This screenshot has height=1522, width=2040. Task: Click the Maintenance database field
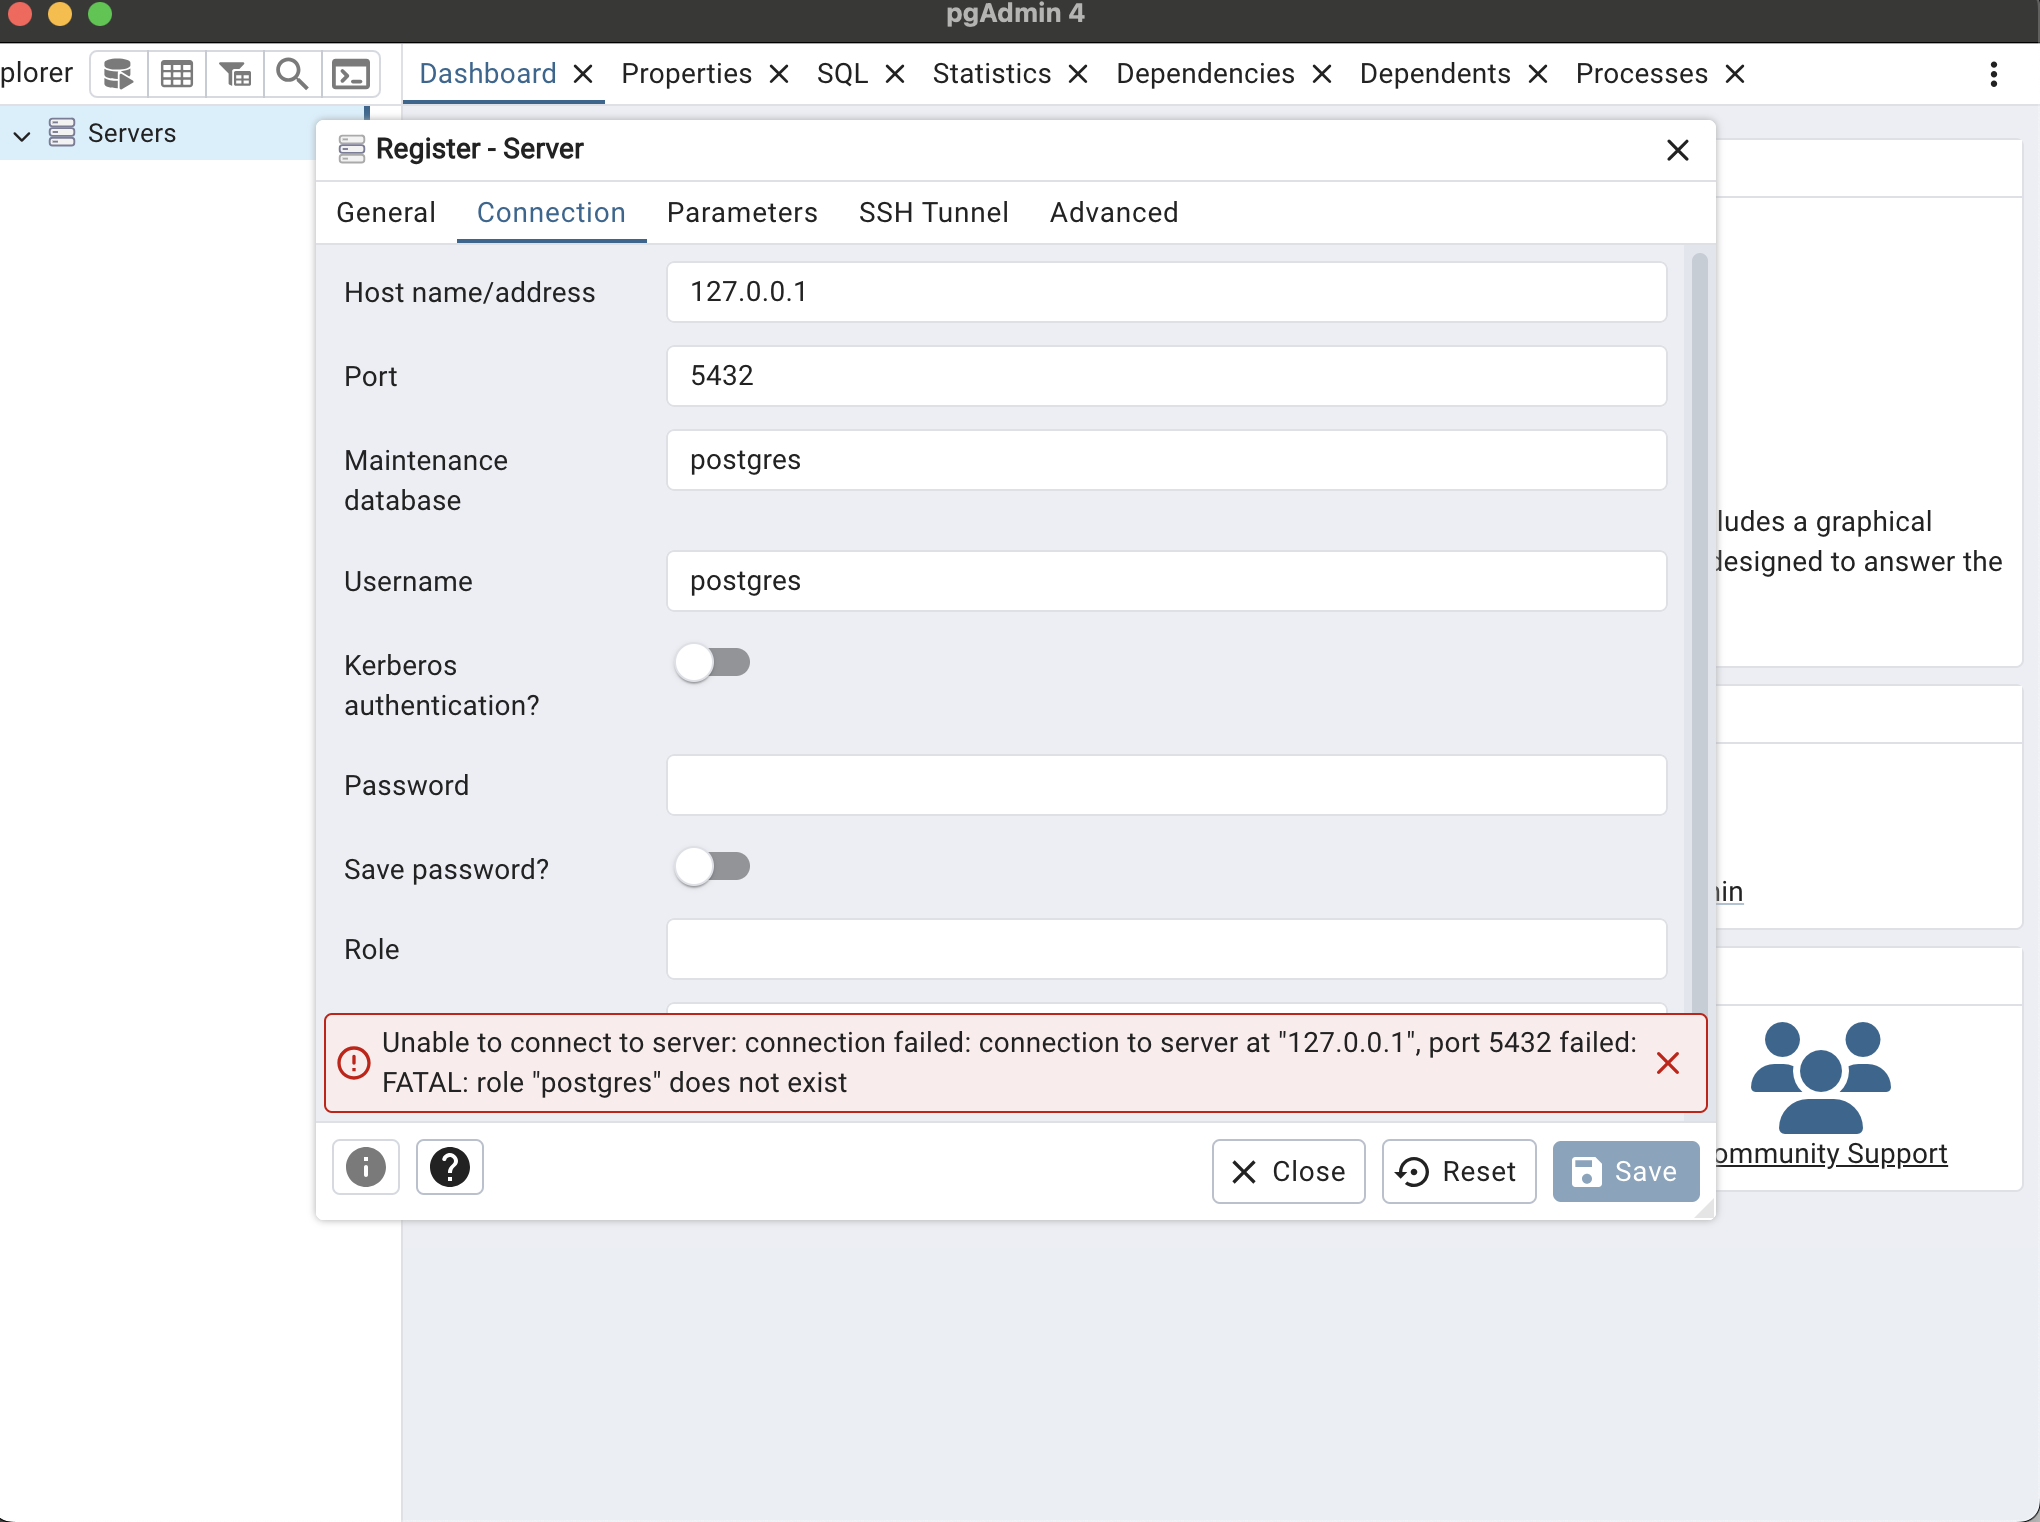pyautogui.click(x=1167, y=460)
